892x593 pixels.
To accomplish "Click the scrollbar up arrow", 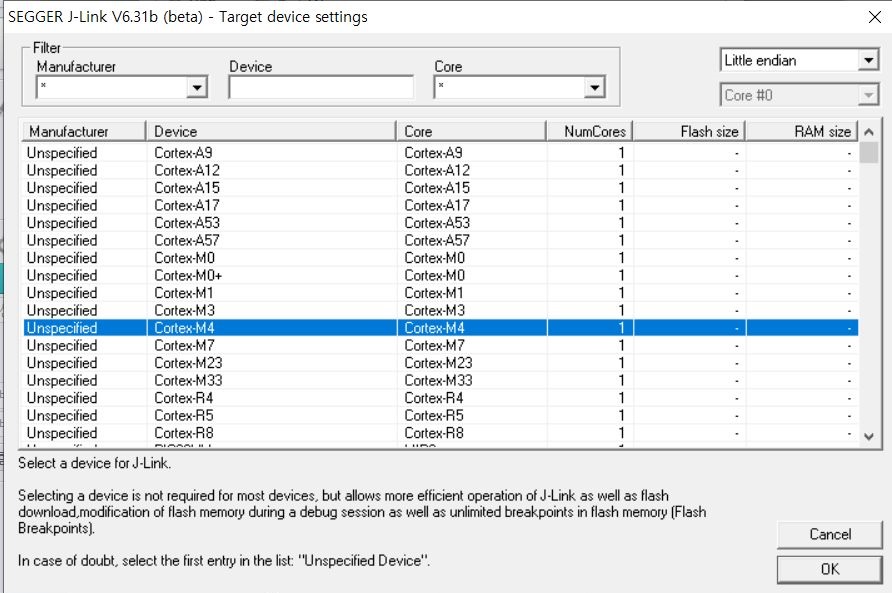I will (869, 132).
